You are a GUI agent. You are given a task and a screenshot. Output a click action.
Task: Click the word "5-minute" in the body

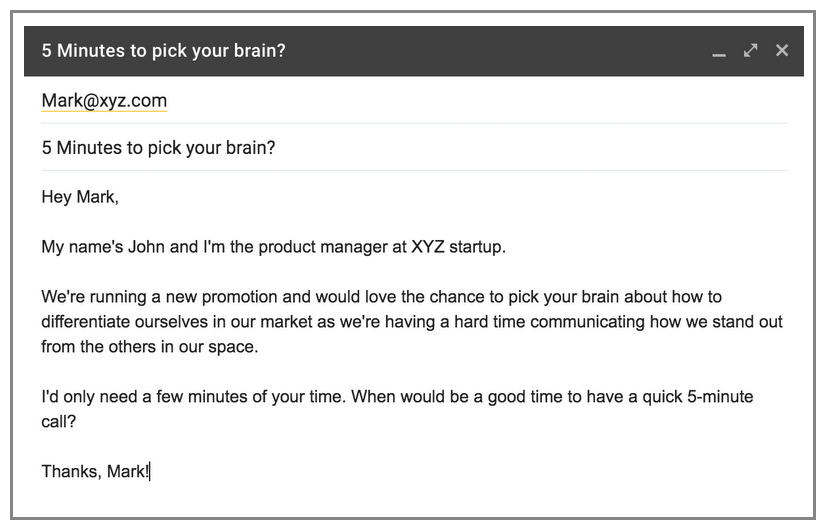(x=720, y=397)
